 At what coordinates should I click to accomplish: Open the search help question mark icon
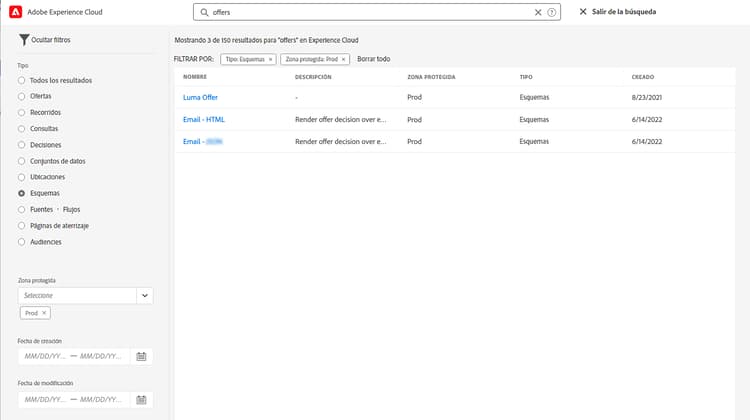point(551,12)
